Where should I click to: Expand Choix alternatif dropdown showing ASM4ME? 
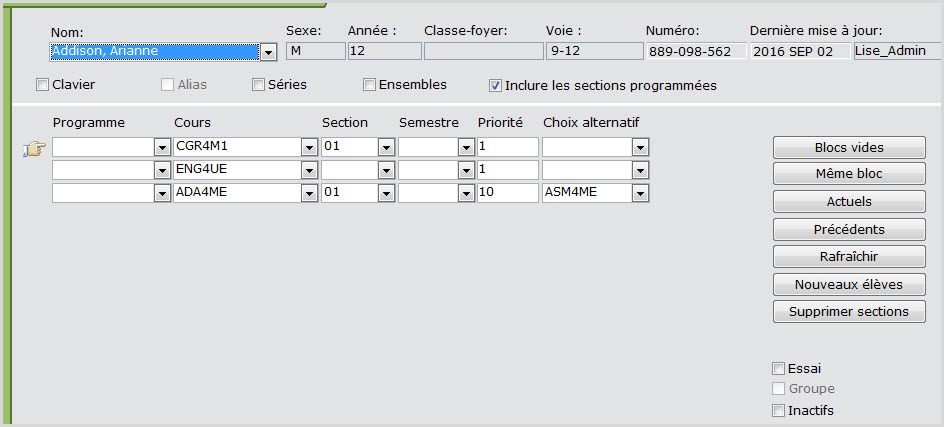tap(641, 193)
